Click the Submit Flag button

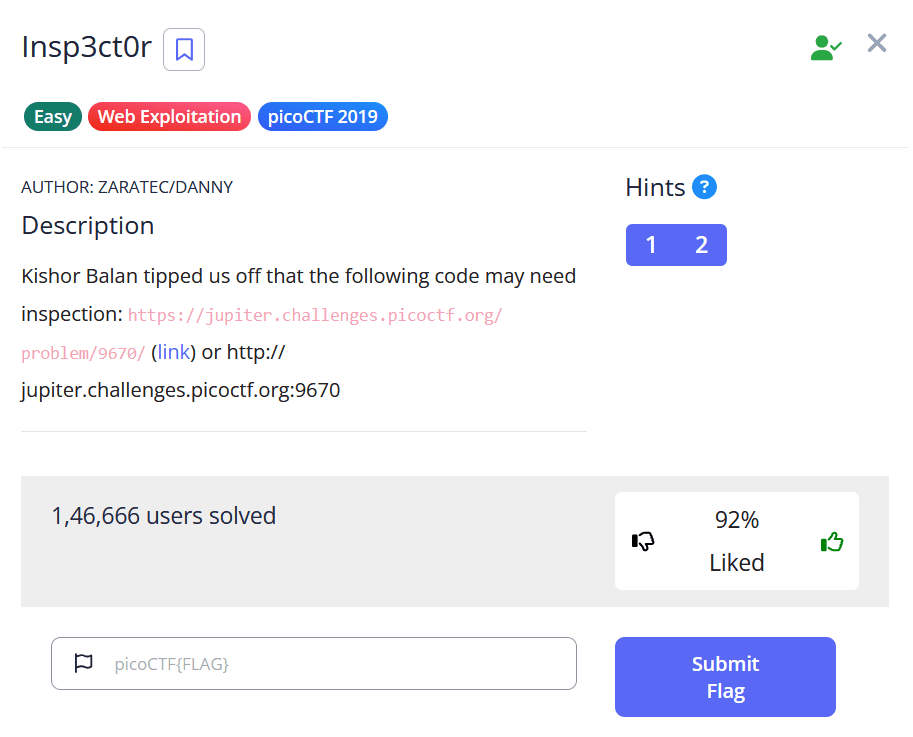(x=725, y=677)
